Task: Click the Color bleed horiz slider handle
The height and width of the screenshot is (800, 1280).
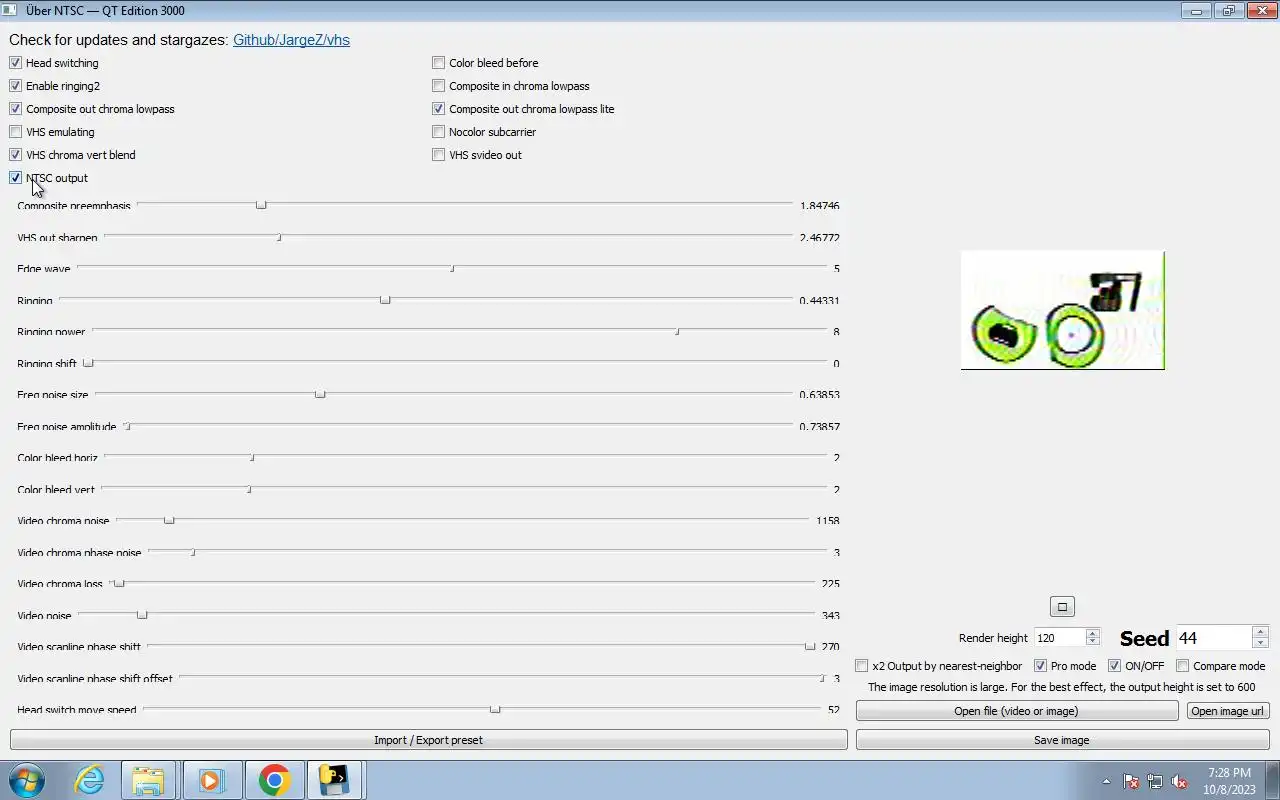Action: pos(252,457)
